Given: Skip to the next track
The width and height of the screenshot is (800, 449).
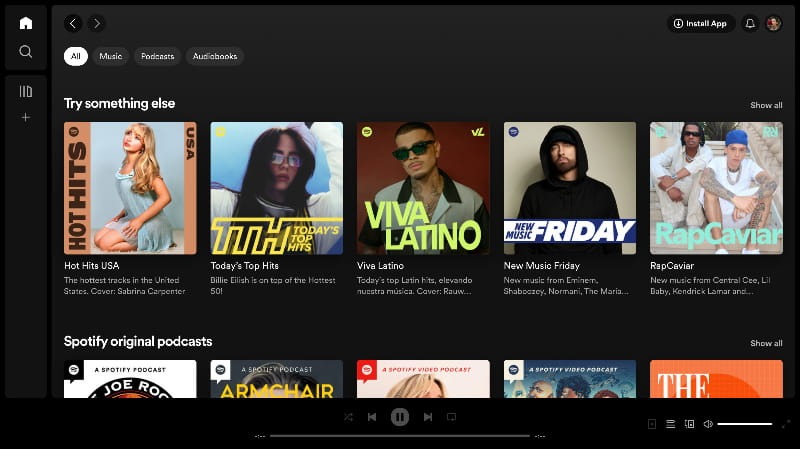Looking at the screenshot, I should coord(428,417).
